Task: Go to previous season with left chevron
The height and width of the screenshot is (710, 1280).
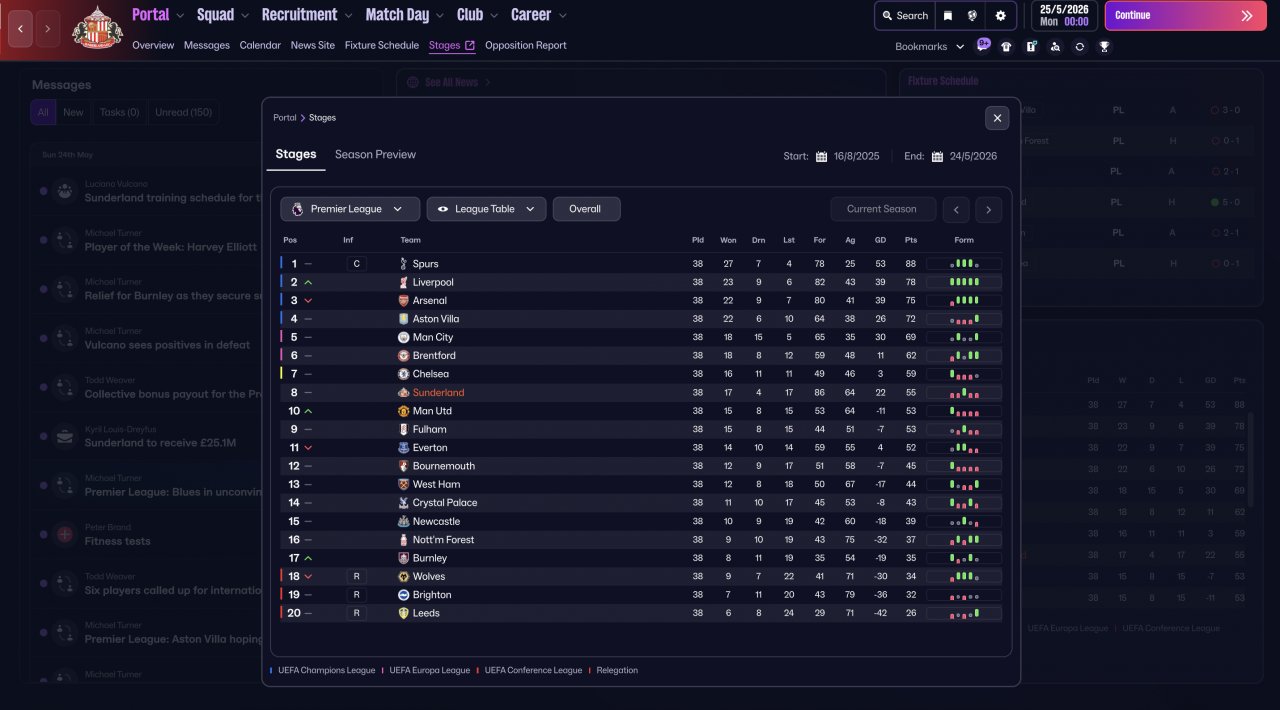Action: point(957,209)
